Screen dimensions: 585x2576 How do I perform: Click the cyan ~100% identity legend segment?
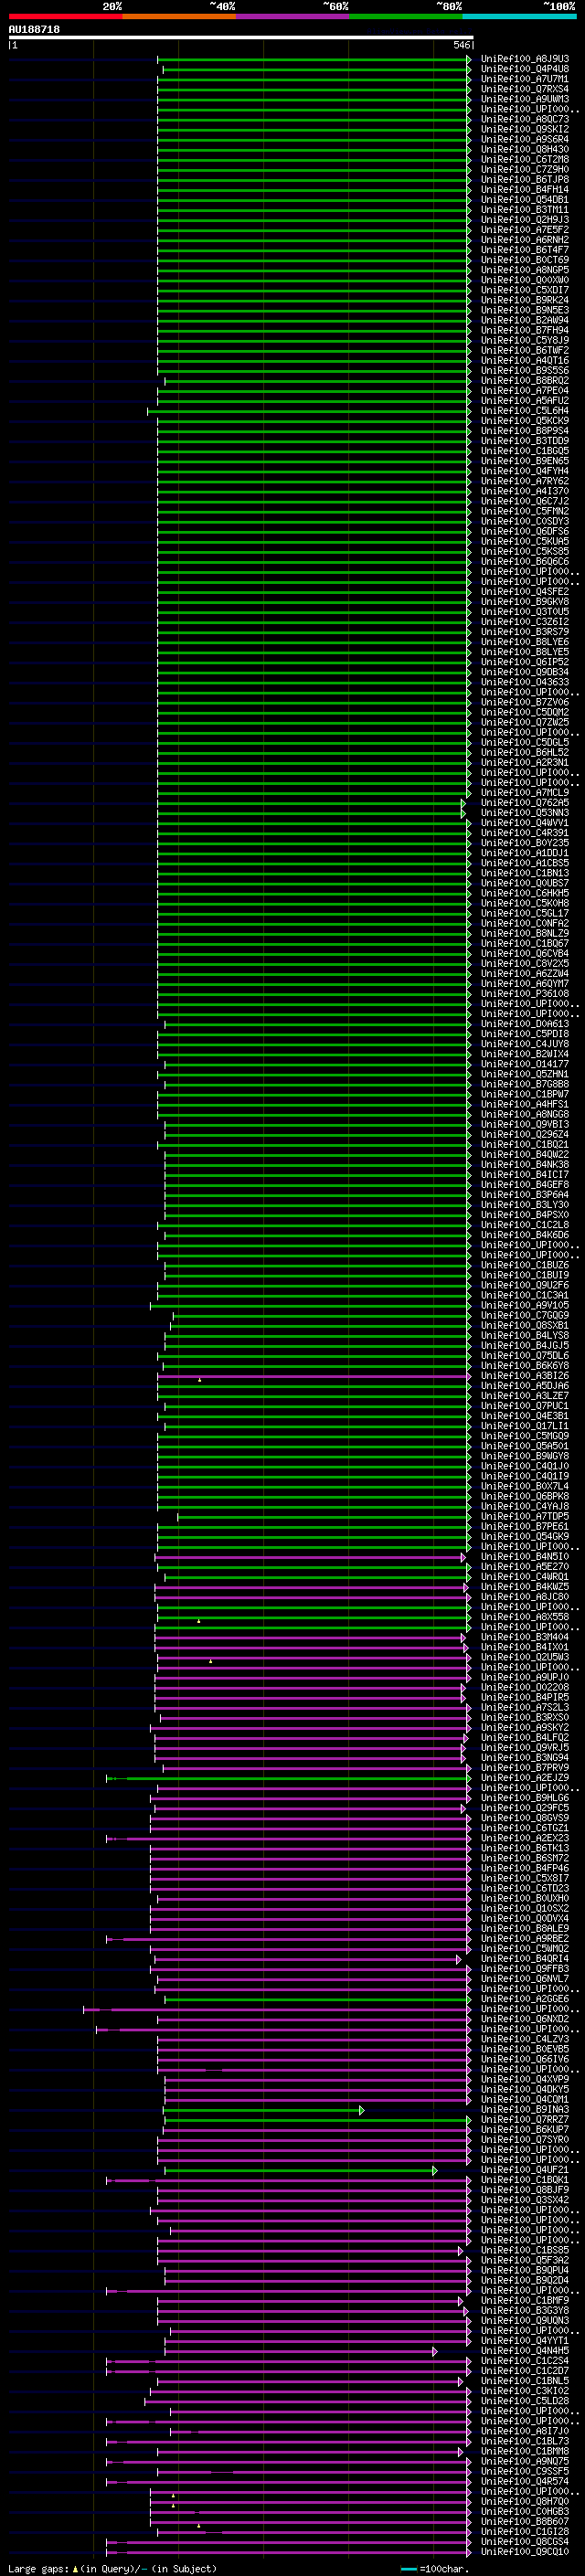pos(519,16)
